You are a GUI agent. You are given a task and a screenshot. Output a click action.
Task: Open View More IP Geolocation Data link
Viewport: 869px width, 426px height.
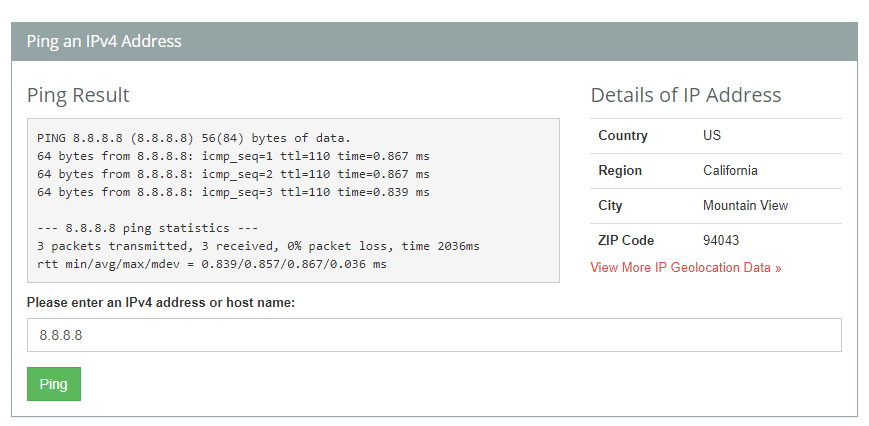click(x=686, y=268)
